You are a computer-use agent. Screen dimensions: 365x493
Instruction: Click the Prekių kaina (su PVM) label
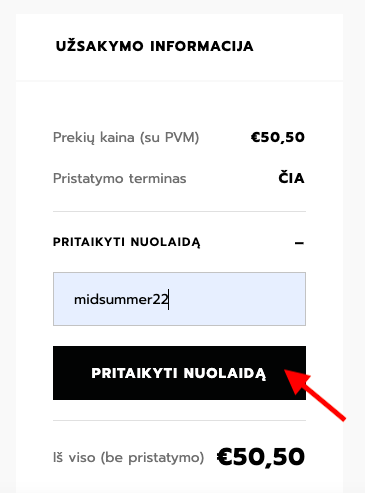click(x=126, y=138)
